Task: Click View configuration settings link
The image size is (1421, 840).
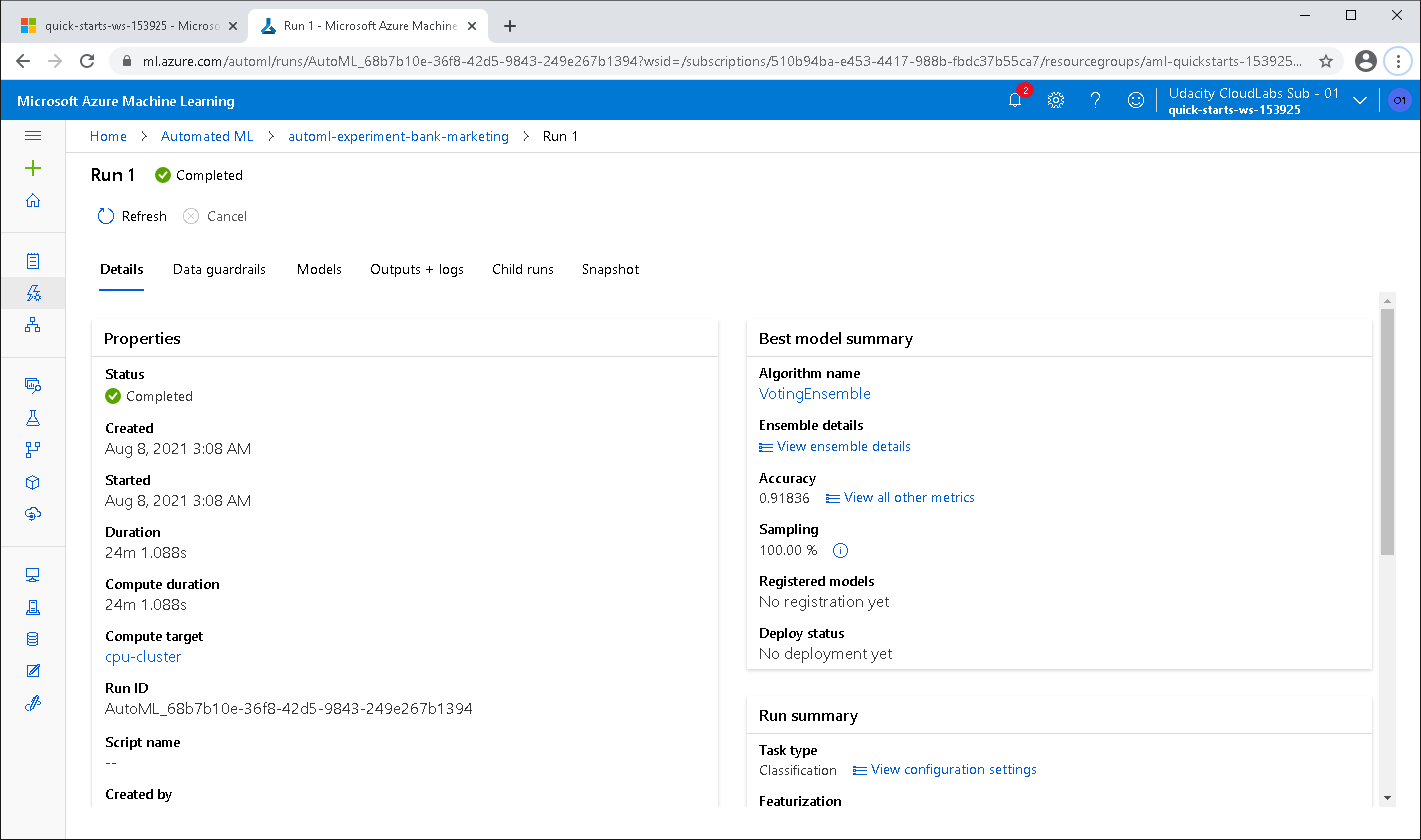Action: [x=945, y=769]
